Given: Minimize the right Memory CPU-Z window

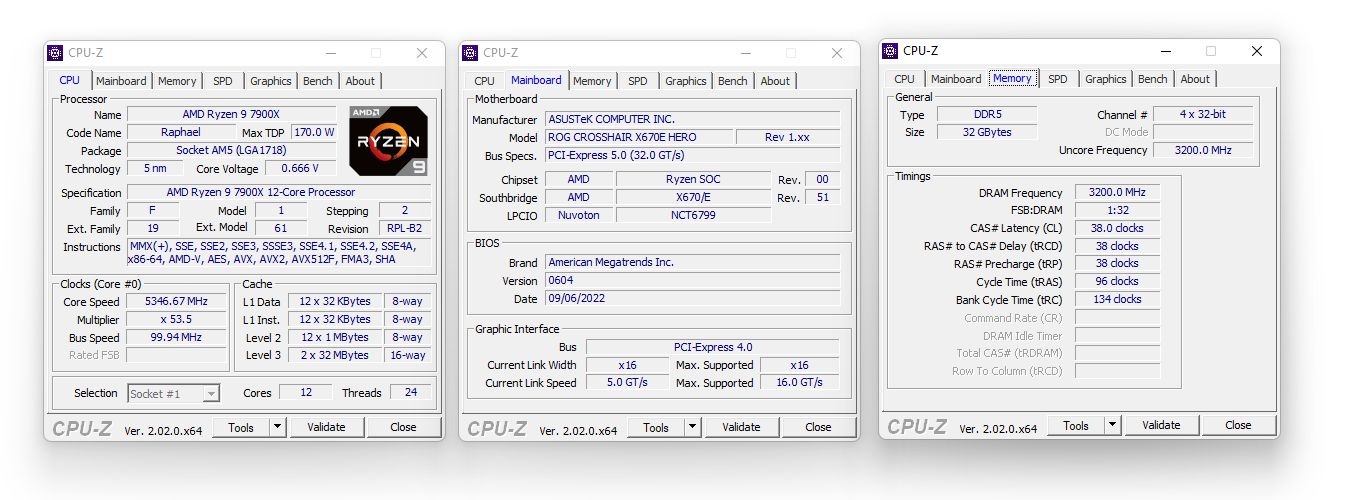Looking at the screenshot, I should point(1166,51).
